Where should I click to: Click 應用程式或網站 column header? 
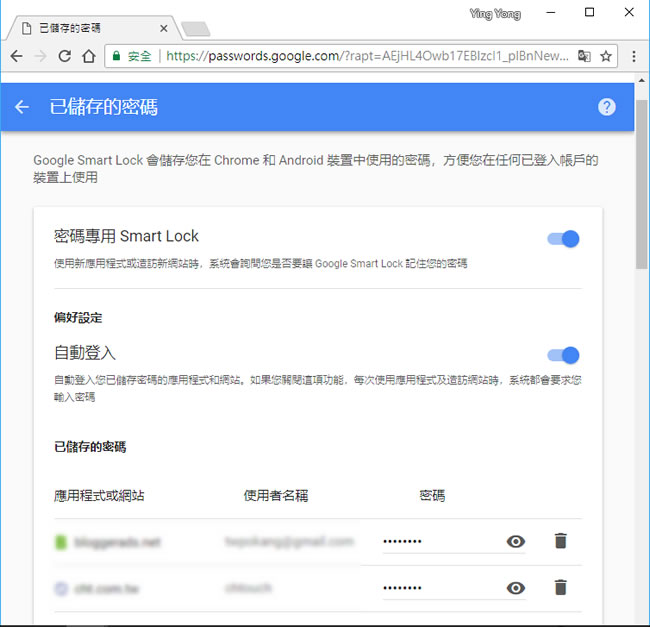[x=99, y=495]
